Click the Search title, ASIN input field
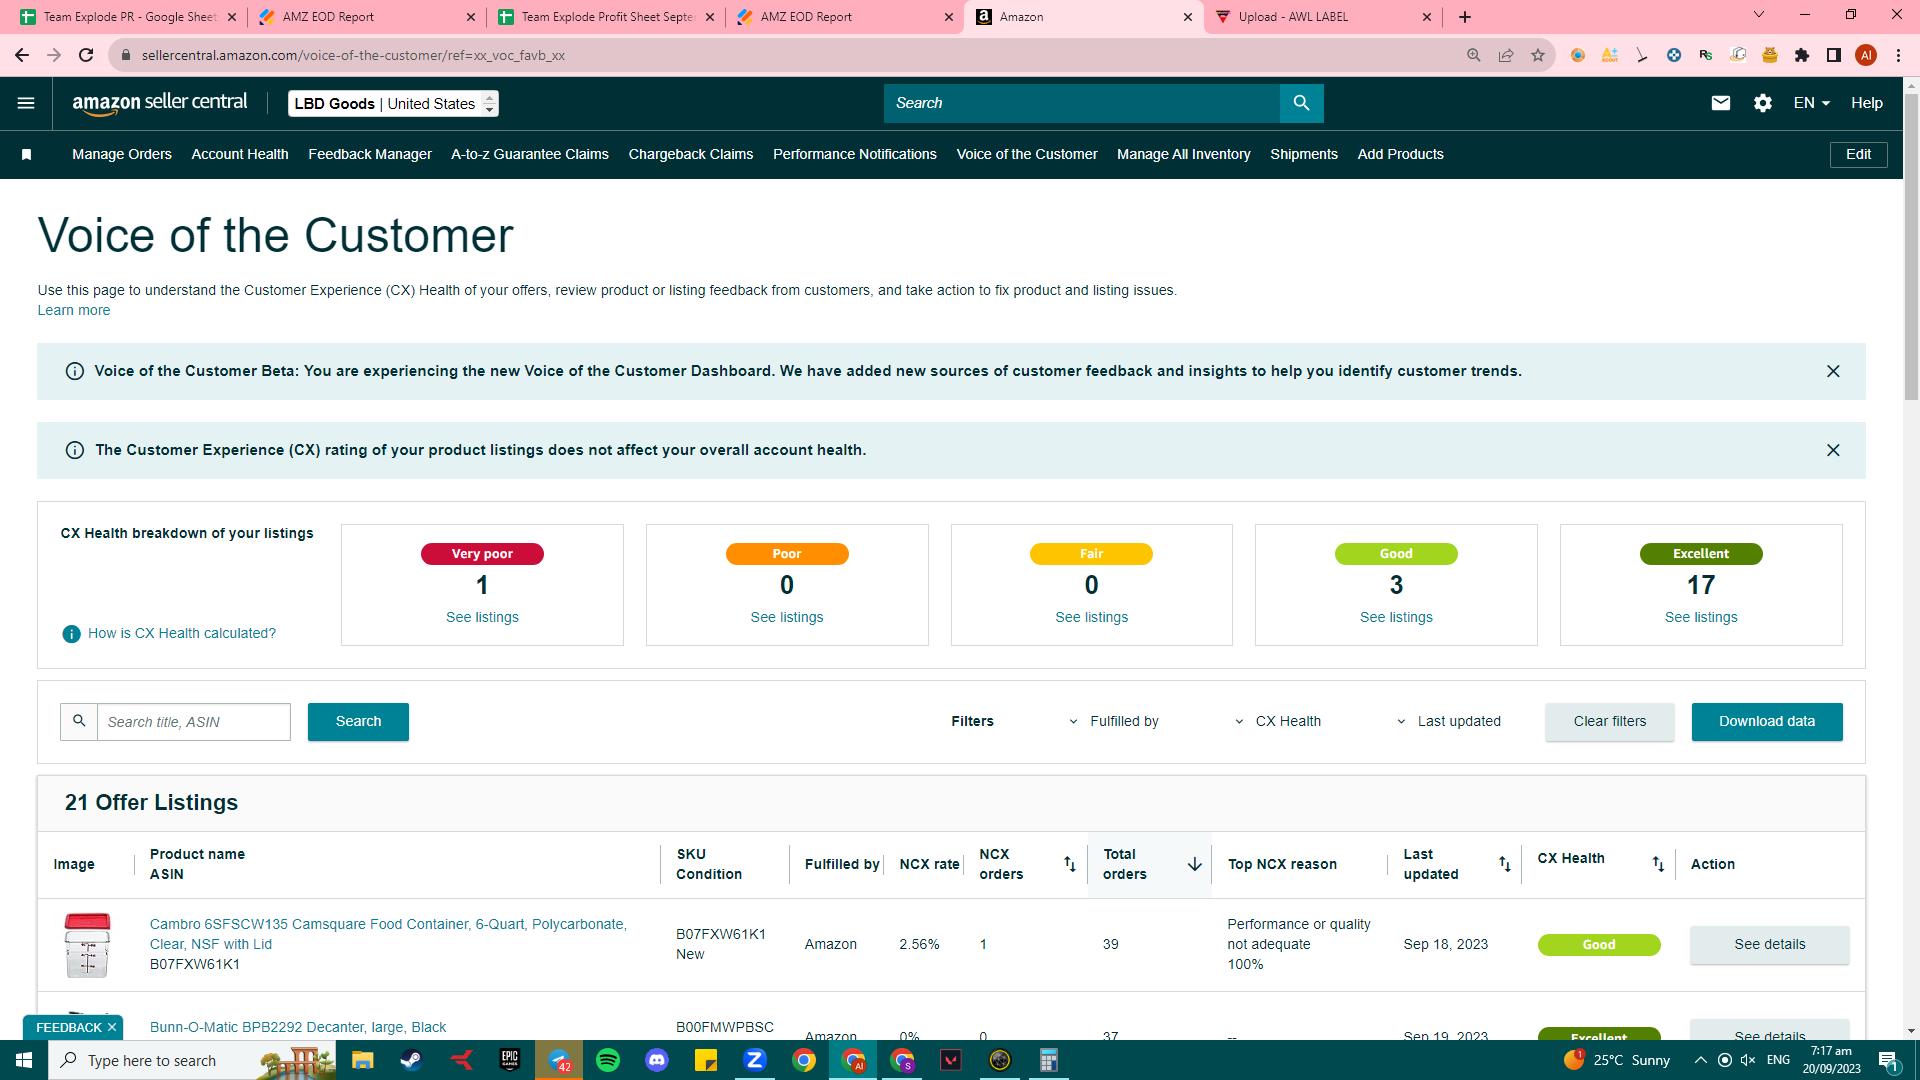The width and height of the screenshot is (1920, 1080). pyautogui.click(x=194, y=722)
